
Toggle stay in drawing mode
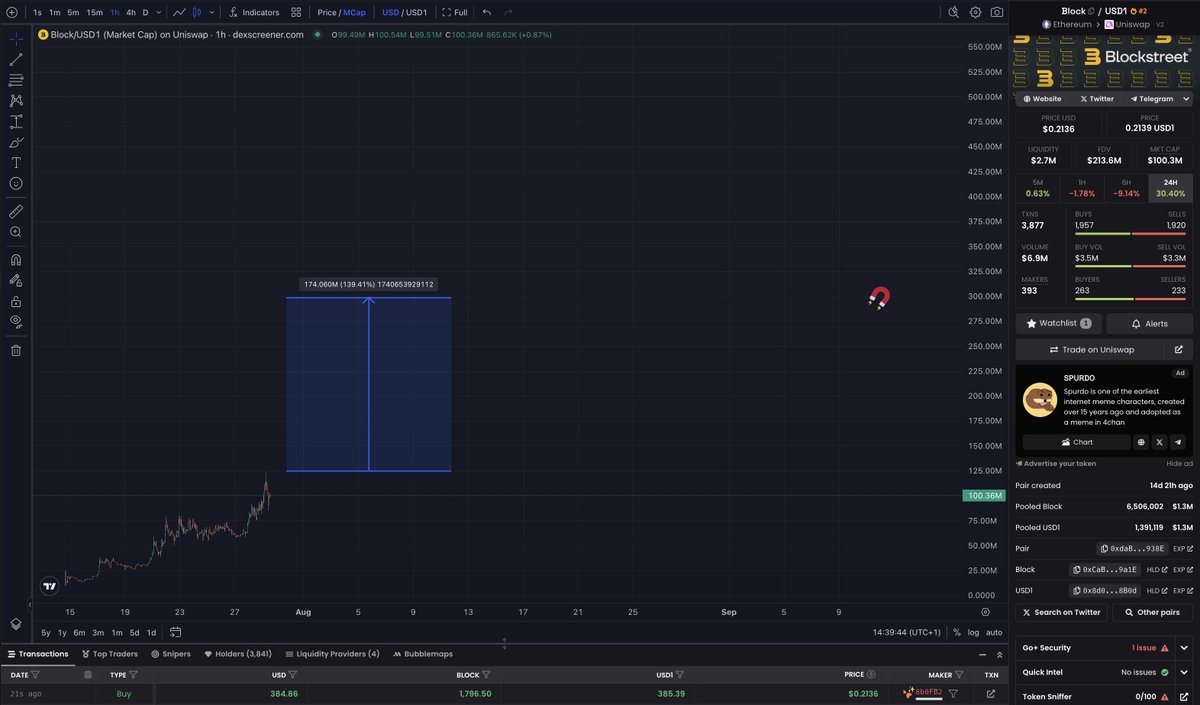click(x=16, y=281)
